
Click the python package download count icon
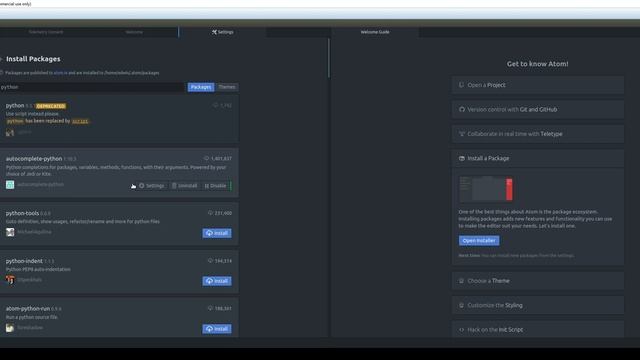(215, 105)
